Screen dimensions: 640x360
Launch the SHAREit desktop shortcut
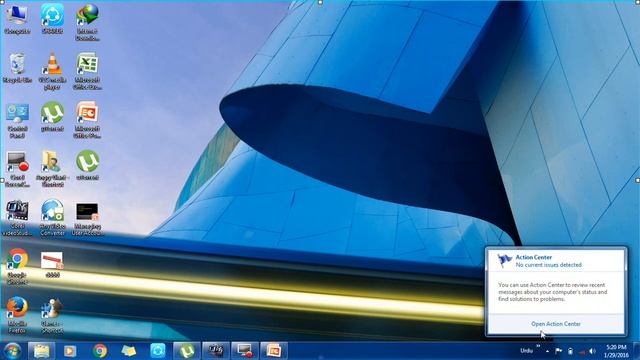52,19
